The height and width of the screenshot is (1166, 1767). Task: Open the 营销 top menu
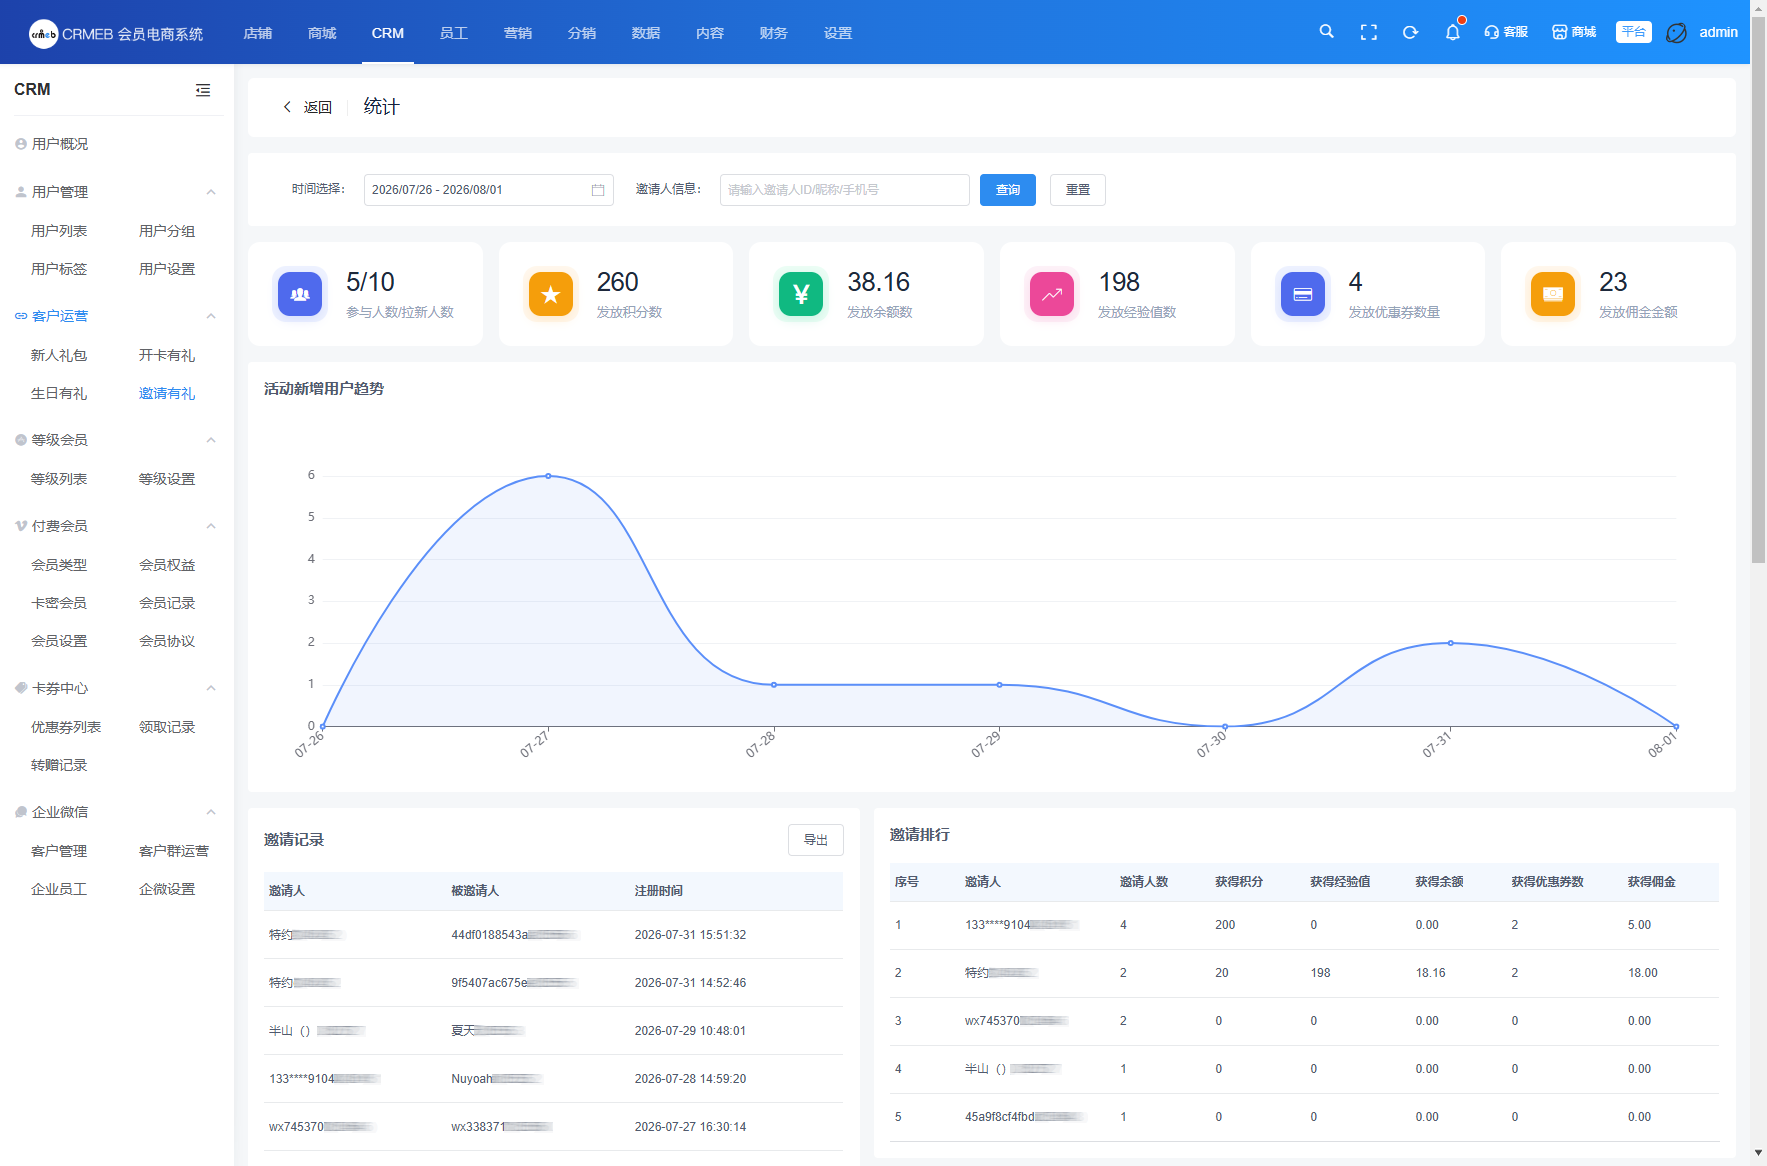pos(518,33)
